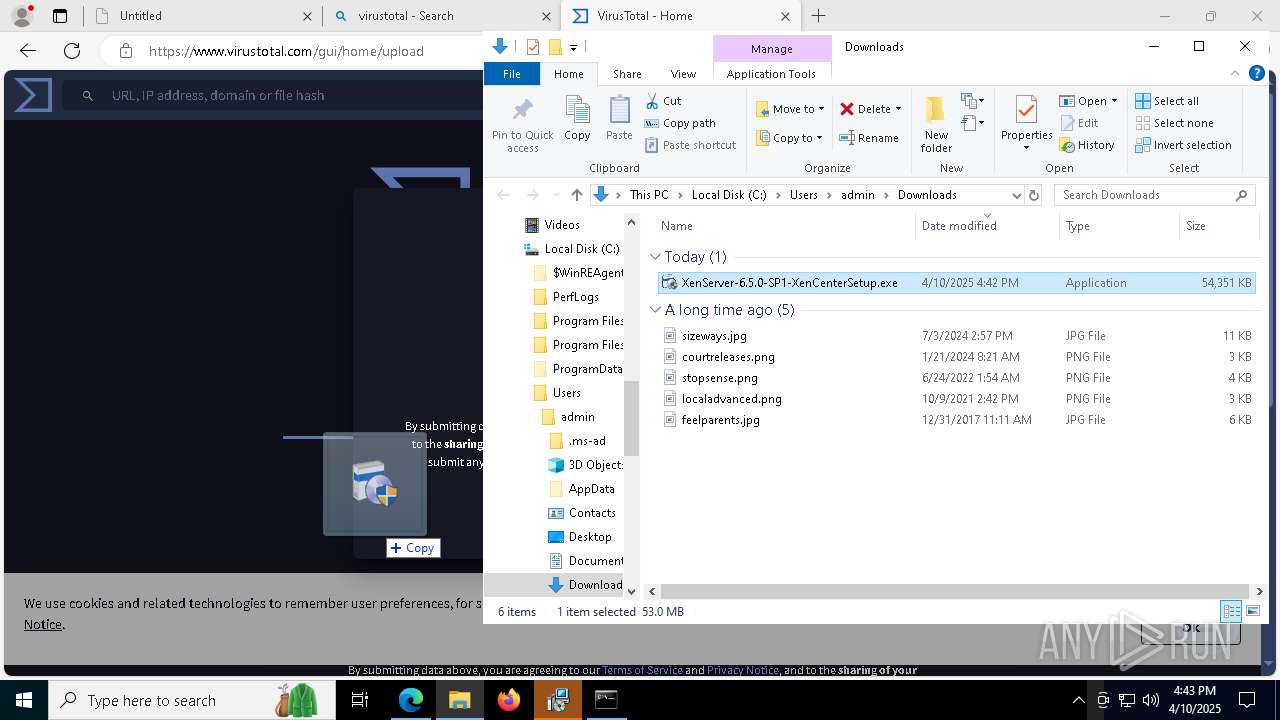1280x720 pixels.
Task: Open address bar history dropdown
Action: 1016,195
